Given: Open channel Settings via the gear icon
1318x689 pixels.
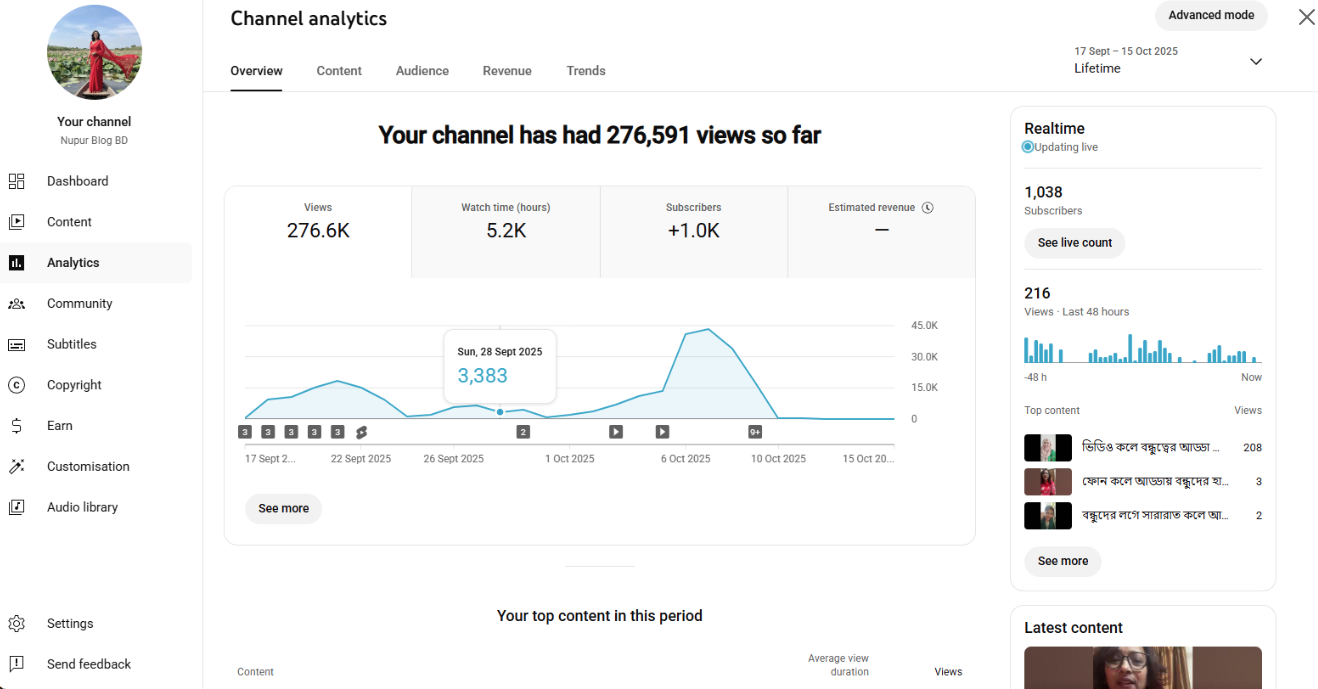Looking at the screenshot, I should (x=16, y=623).
